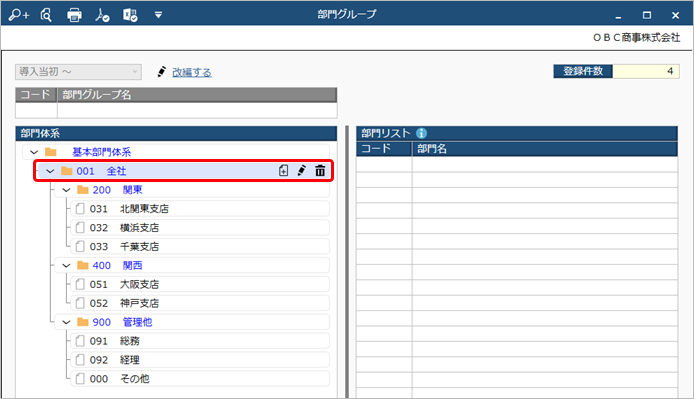Collapse the 001 全社 node

50,171
